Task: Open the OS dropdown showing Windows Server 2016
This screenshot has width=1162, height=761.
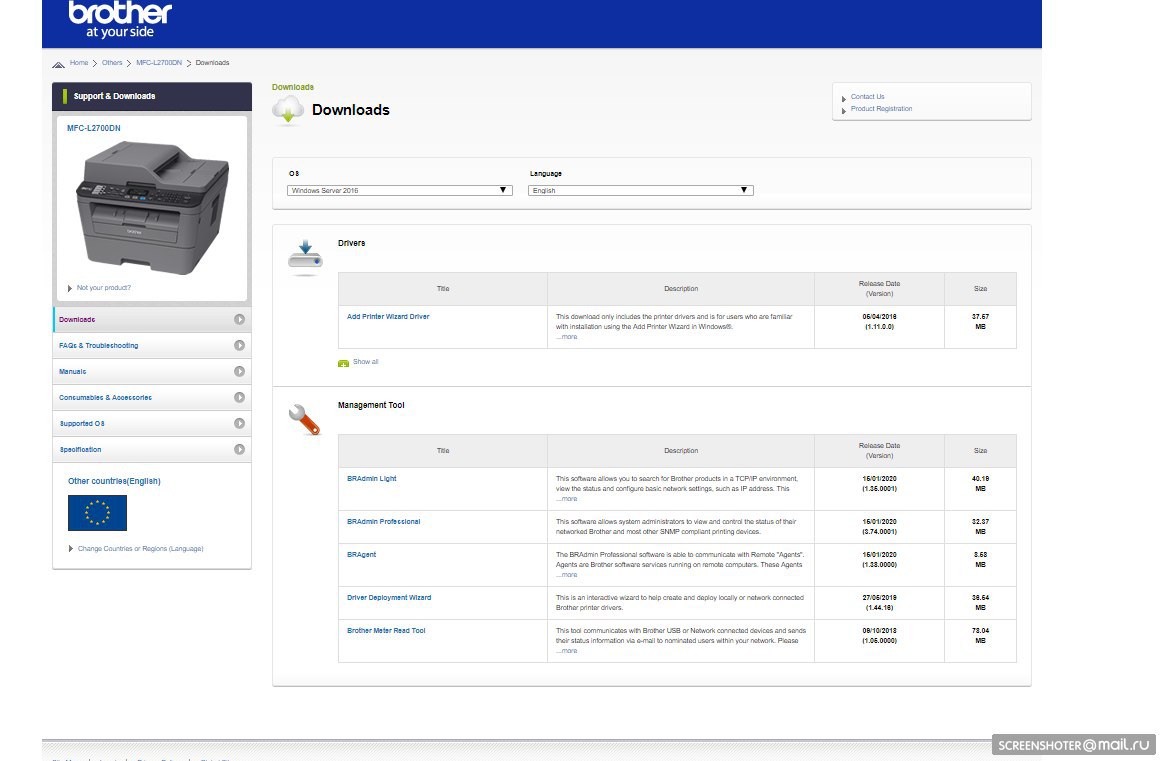Action: pyautogui.click(x=399, y=190)
